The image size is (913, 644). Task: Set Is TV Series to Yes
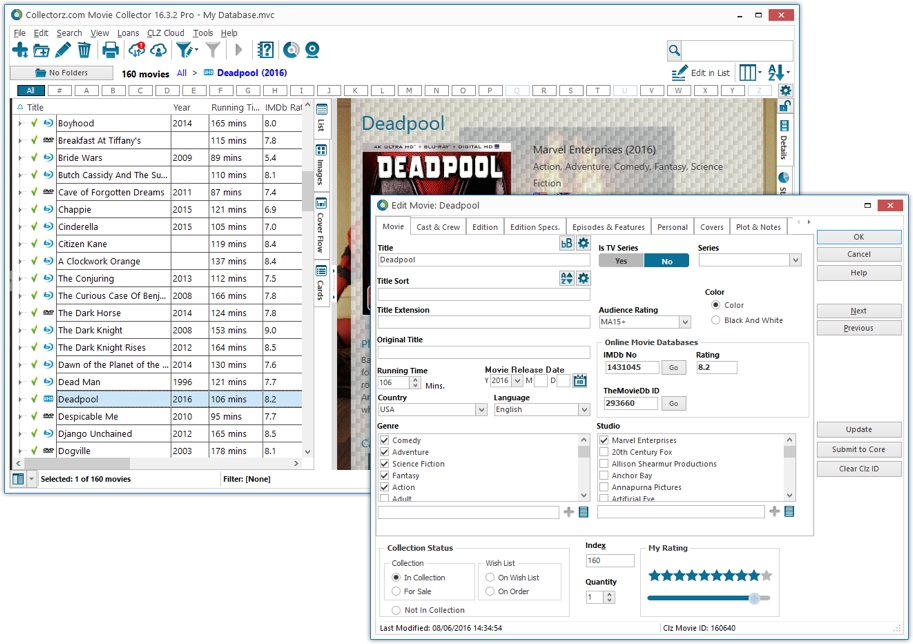pos(621,261)
